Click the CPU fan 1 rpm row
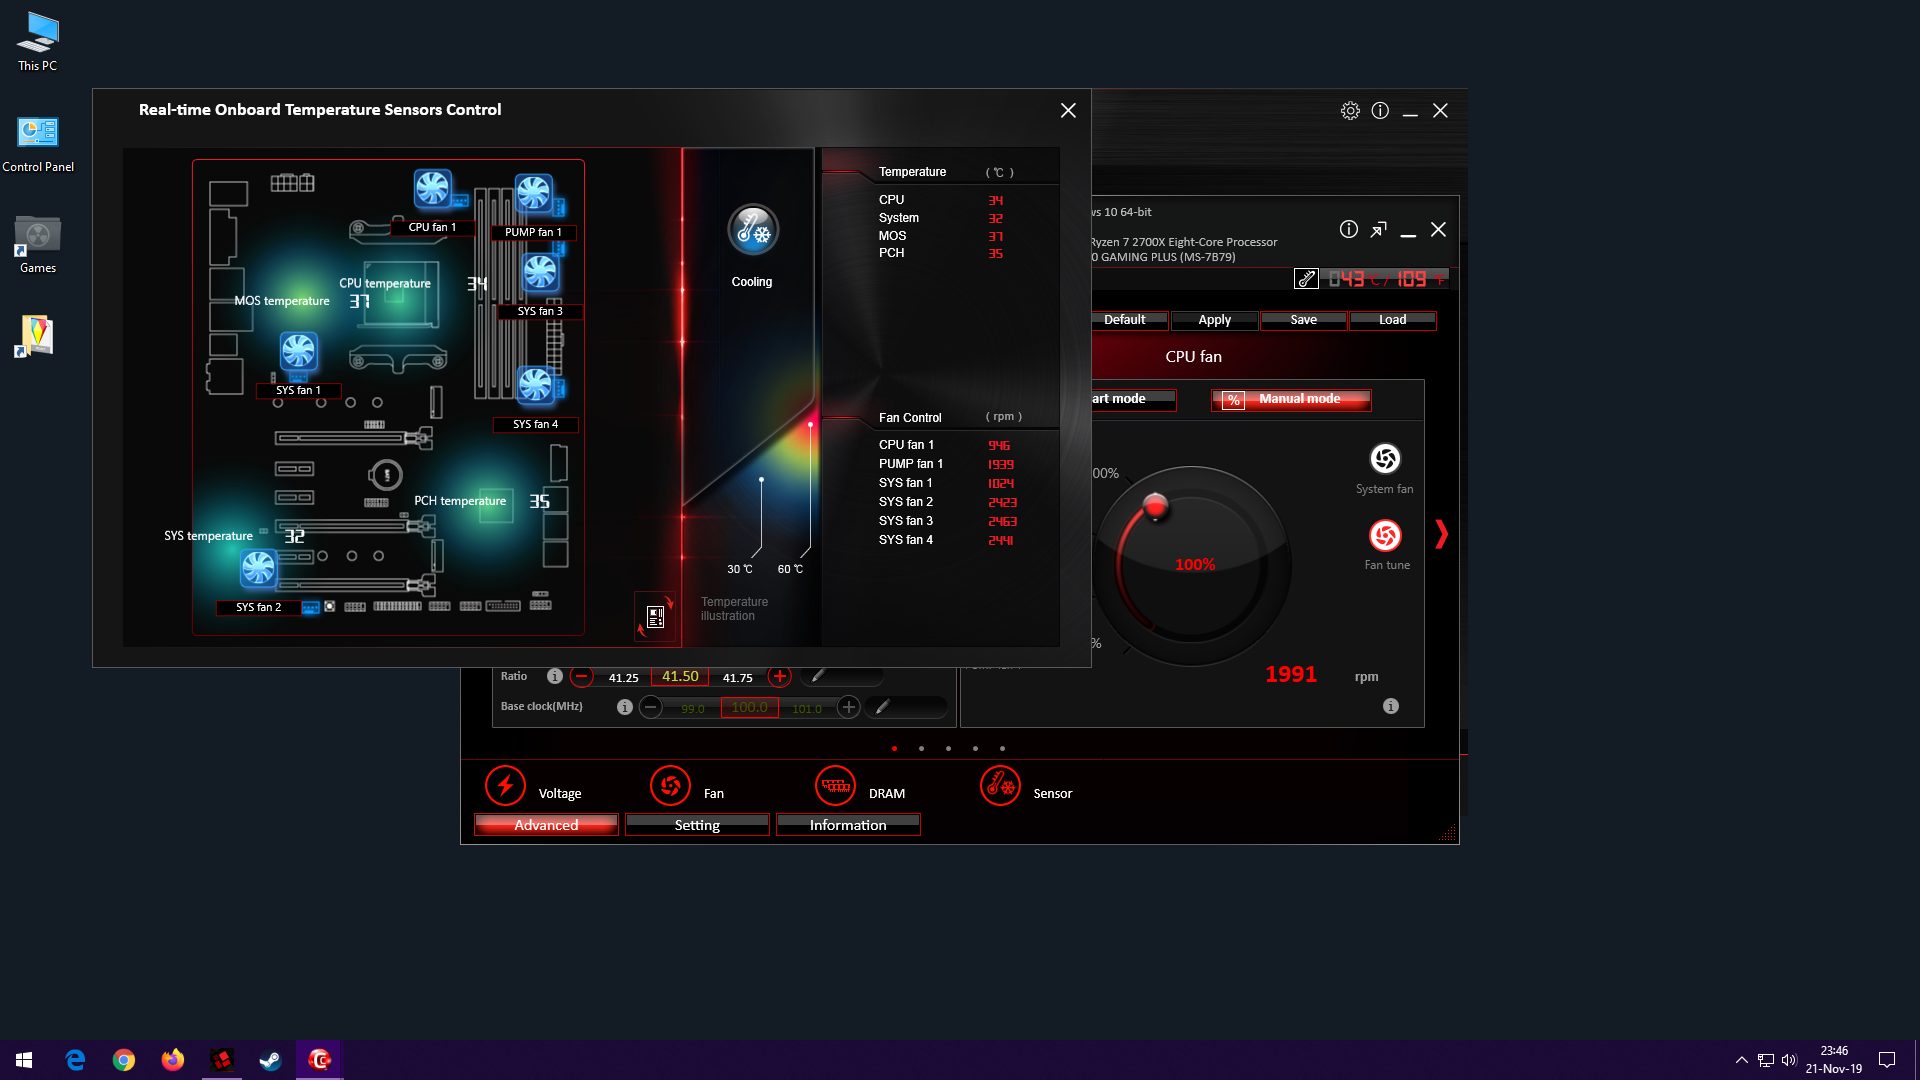 tap(946, 445)
